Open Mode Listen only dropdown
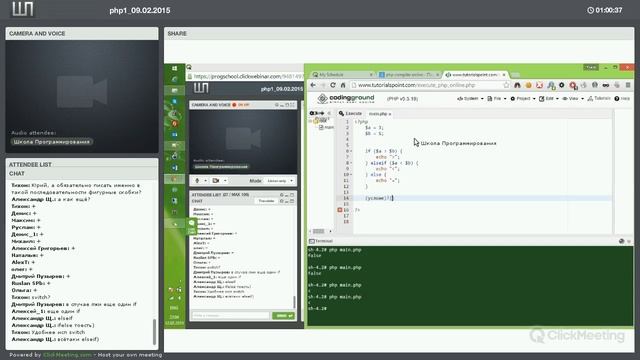 (280, 181)
